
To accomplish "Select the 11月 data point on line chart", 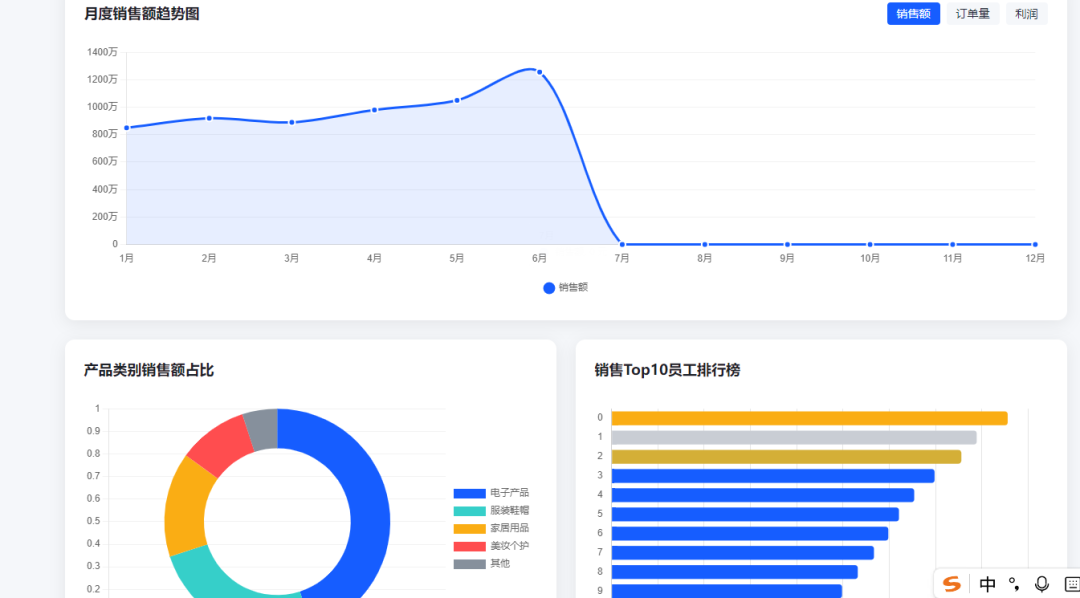I will click(953, 245).
